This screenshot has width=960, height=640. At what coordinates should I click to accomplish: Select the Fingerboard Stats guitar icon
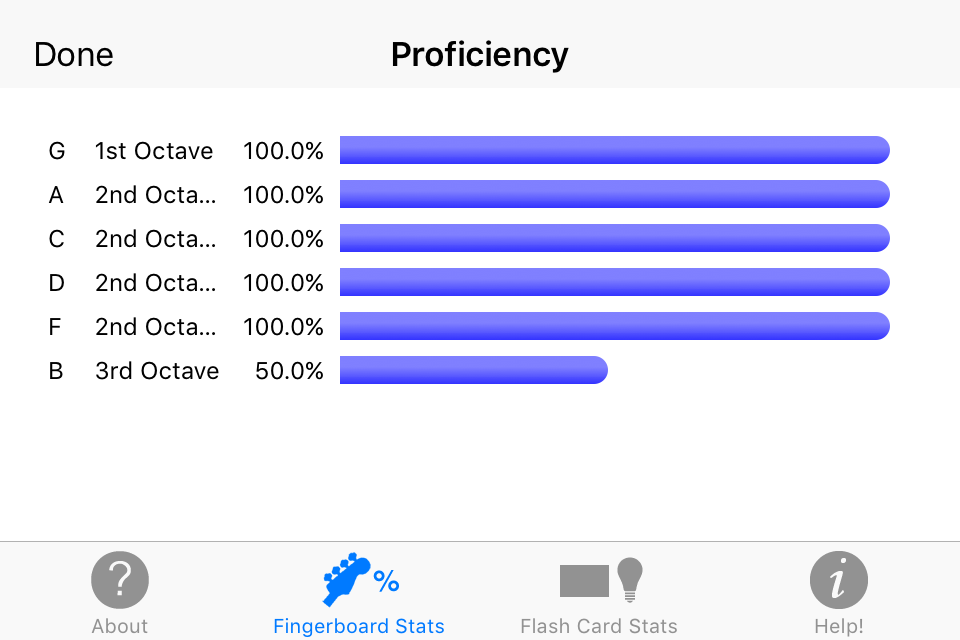point(347,579)
